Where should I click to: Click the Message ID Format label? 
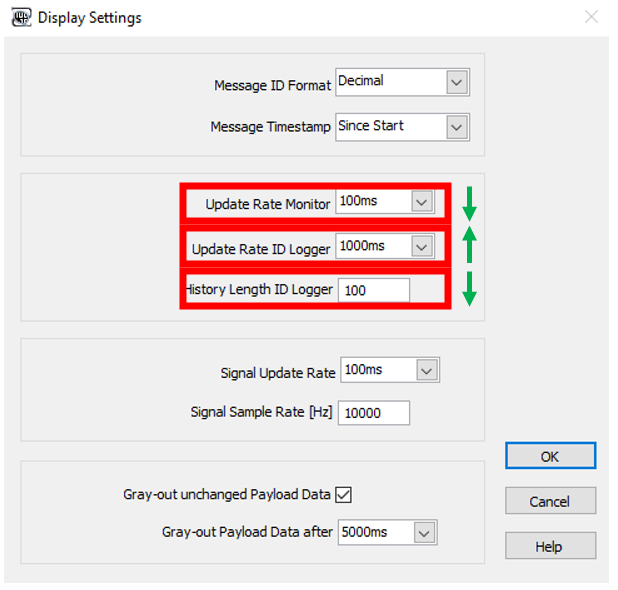click(x=272, y=86)
